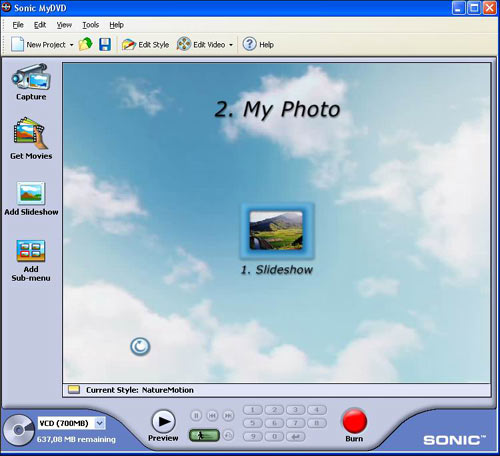Open the Edit Style tool

click(x=145, y=44)
